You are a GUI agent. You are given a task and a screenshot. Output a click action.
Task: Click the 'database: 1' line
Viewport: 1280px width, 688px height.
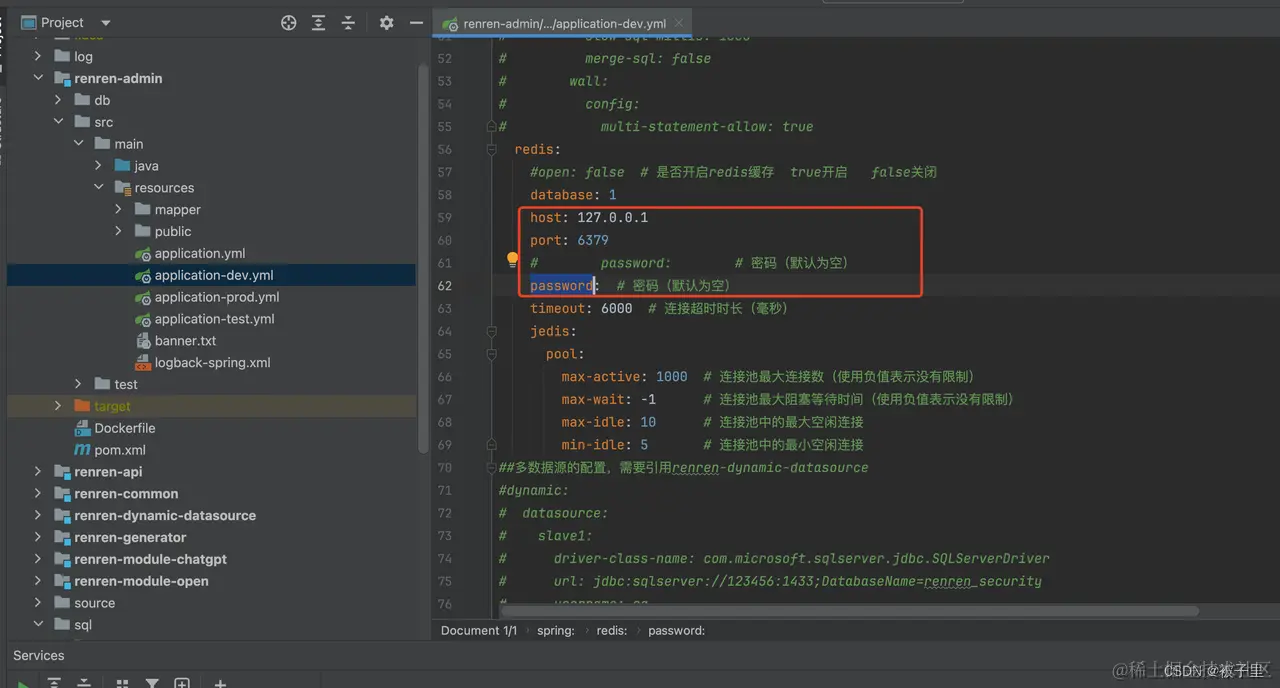point(573,194)
